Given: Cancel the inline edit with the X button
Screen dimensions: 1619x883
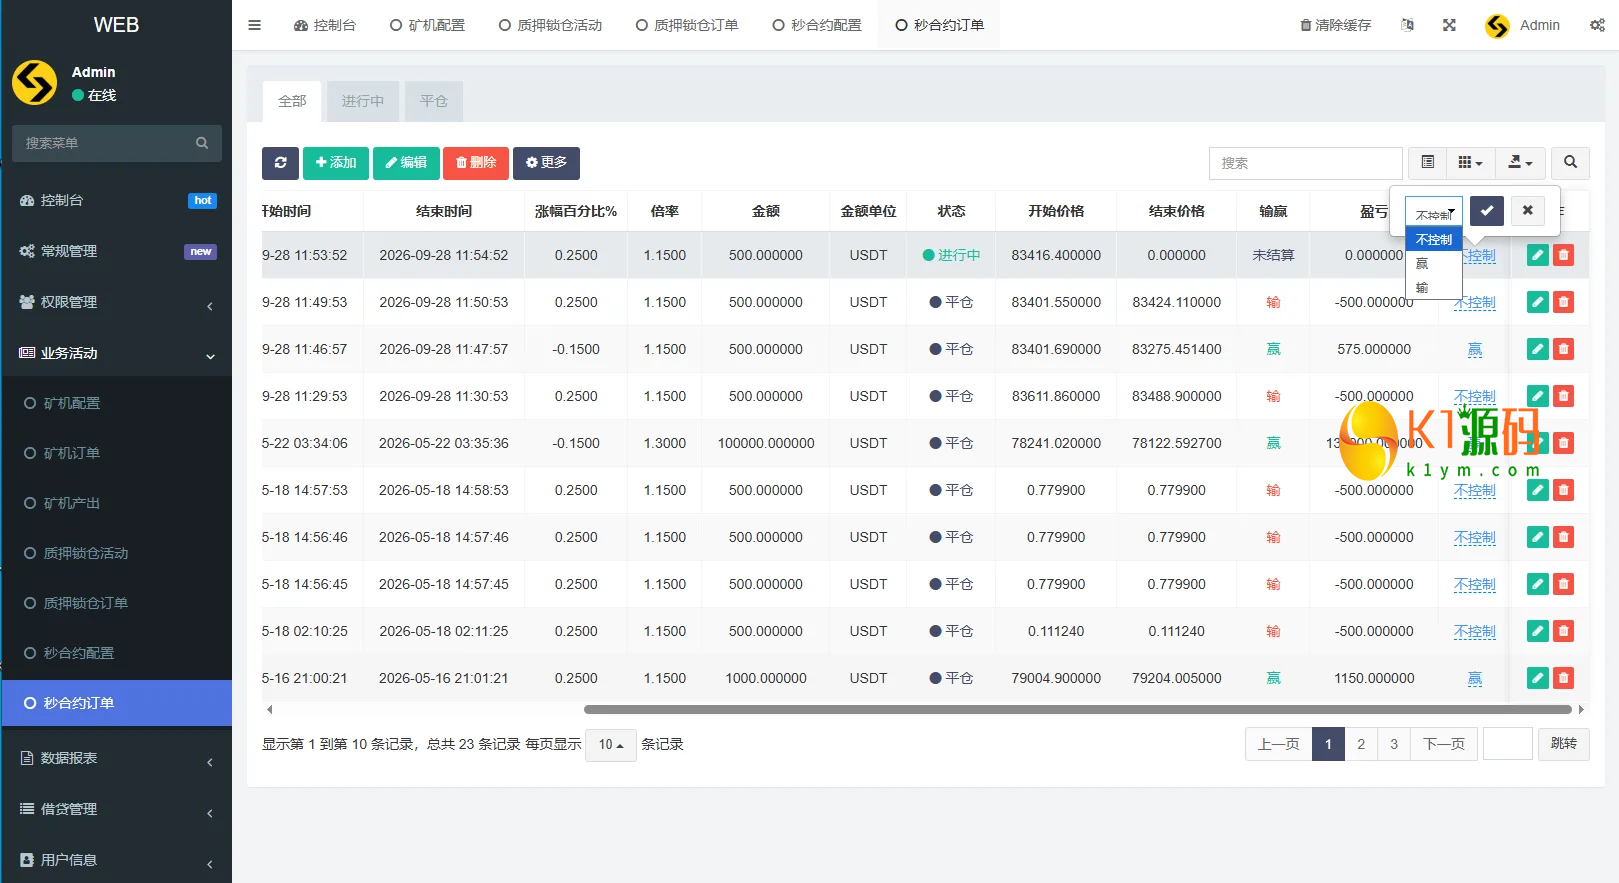Looking at the screenshot, I should [1527, 210].
